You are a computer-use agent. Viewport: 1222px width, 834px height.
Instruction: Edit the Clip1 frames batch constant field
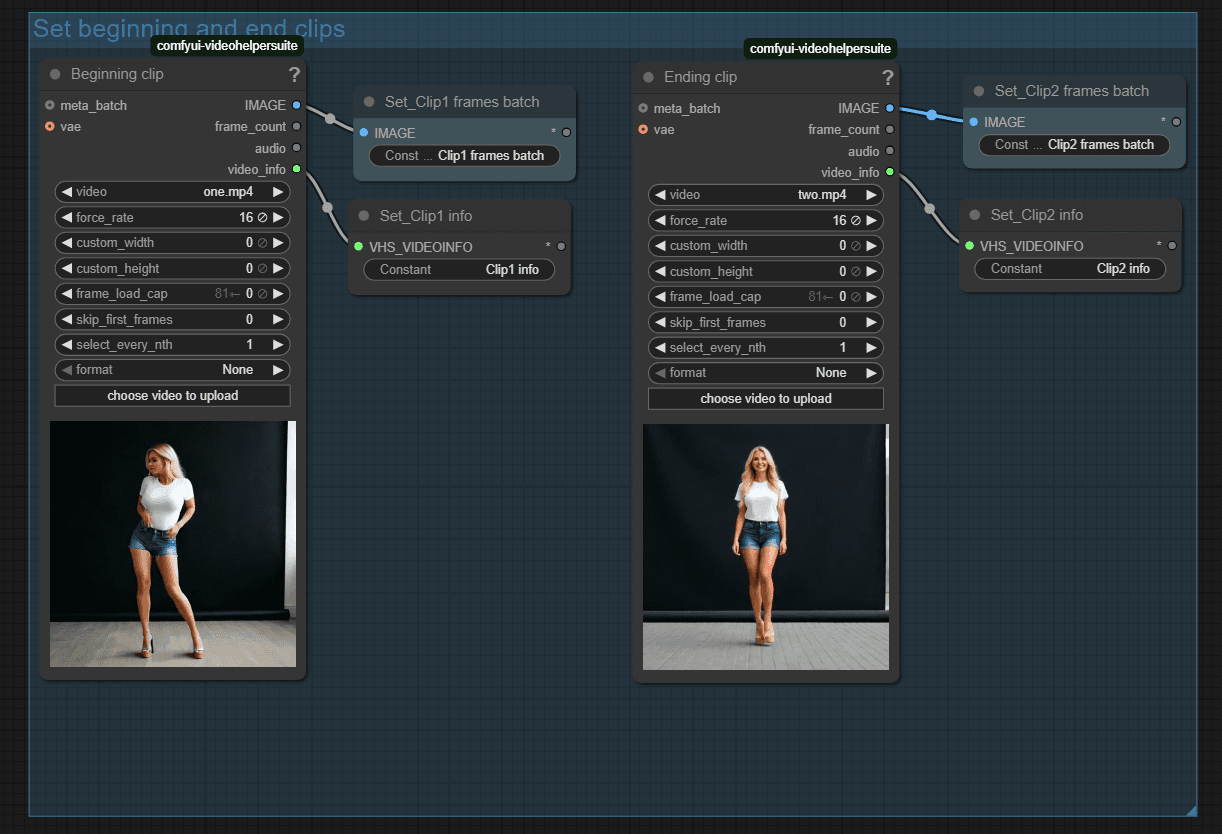pos(464,156)
